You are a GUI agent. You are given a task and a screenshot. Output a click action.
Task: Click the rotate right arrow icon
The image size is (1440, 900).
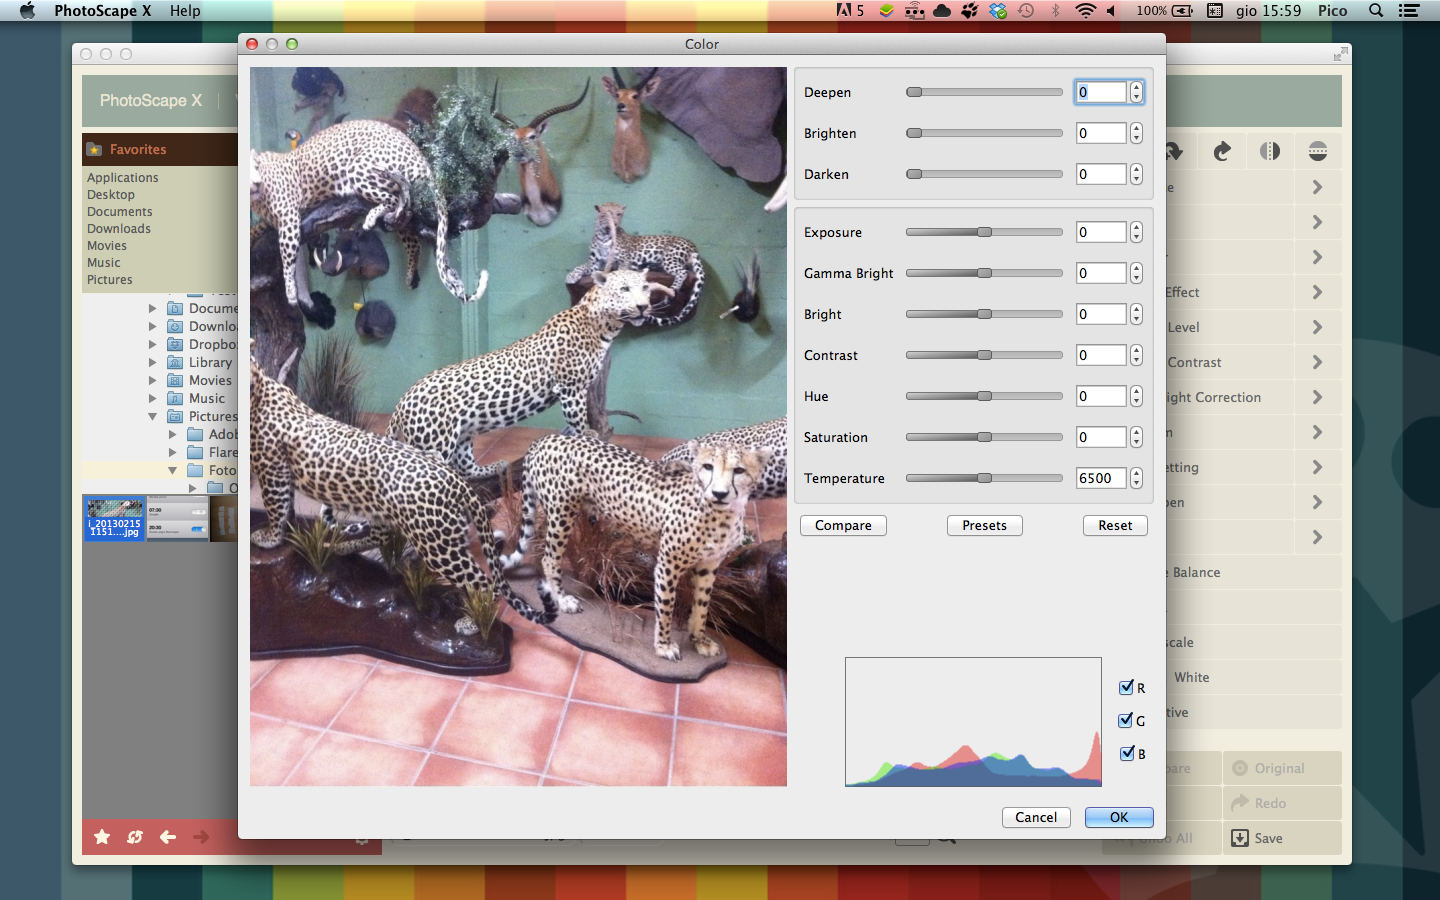click(x=1222, y=151)
